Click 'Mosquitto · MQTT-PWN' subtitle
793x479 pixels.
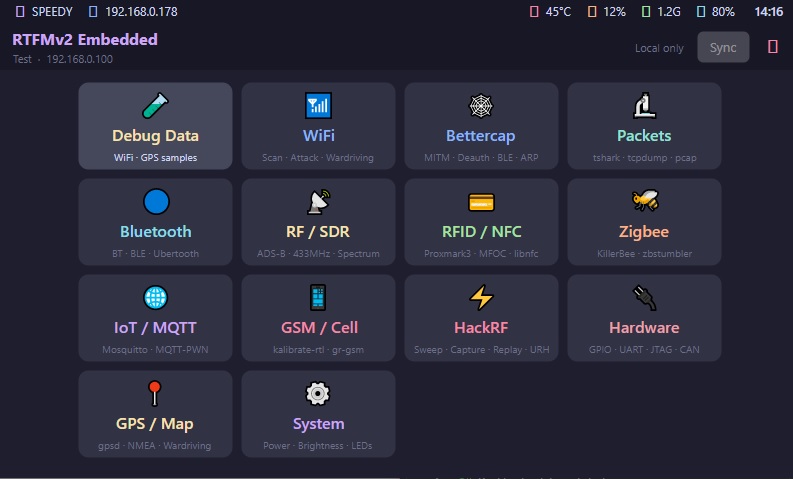point(155,350)
